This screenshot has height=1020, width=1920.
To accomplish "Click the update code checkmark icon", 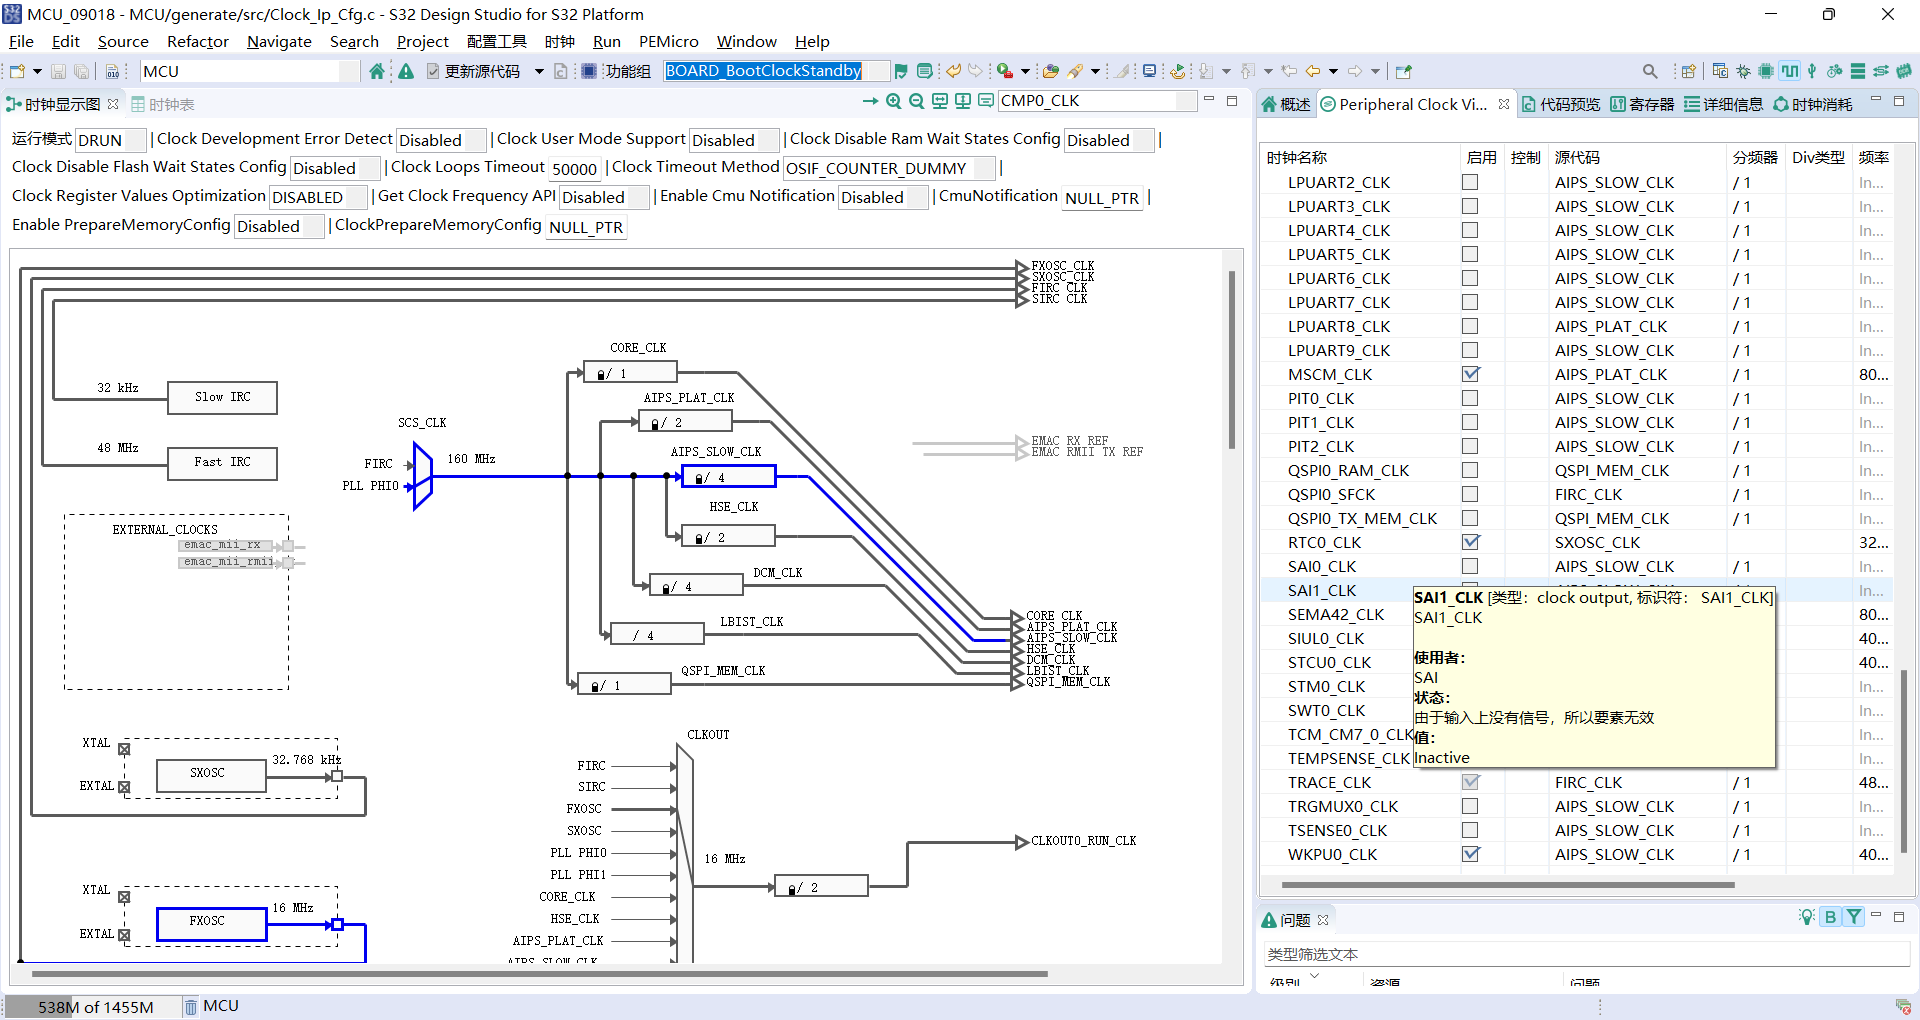I will (x=432, y=71).
